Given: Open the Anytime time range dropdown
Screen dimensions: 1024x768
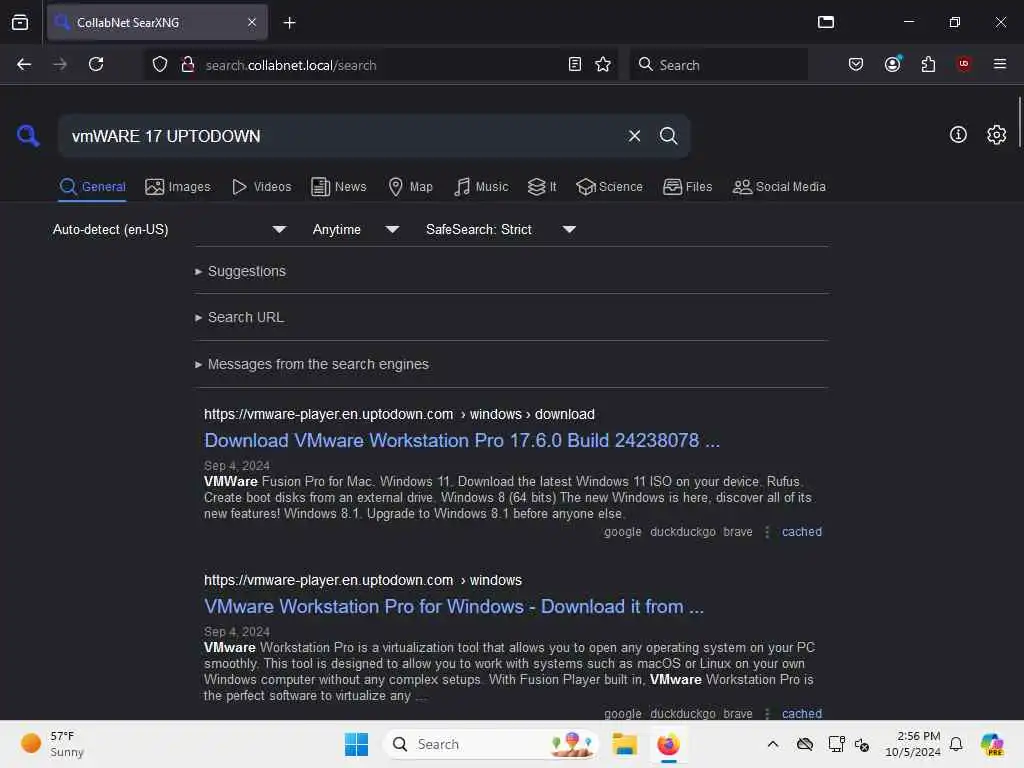Looking at the screenshot, I should tap(355, 229).
